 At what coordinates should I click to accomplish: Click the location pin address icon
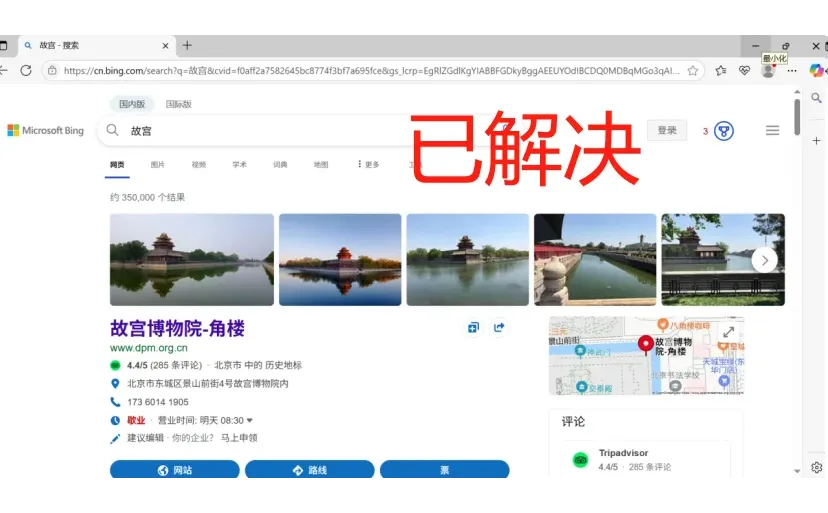pyautogui.click(x=115, y=384)
